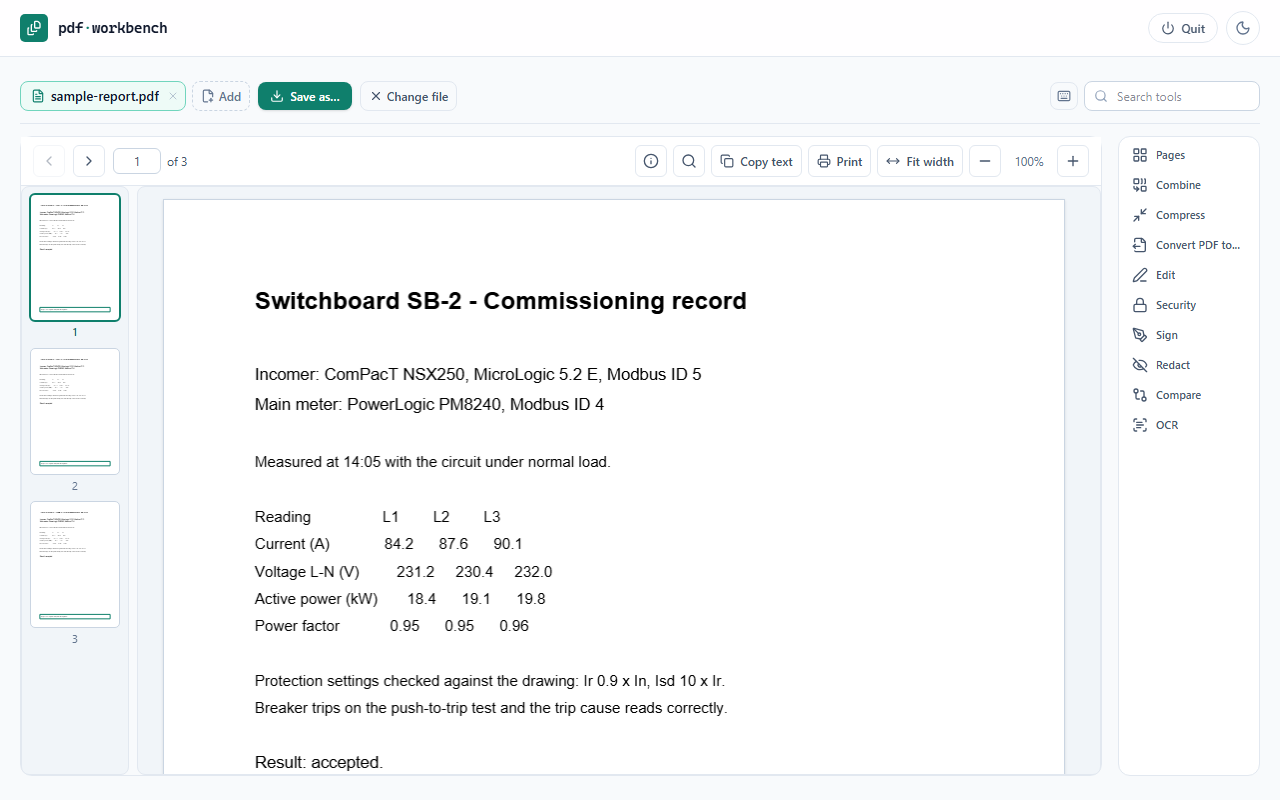Choose Fit width zoom mode

(x=920, y=161)
